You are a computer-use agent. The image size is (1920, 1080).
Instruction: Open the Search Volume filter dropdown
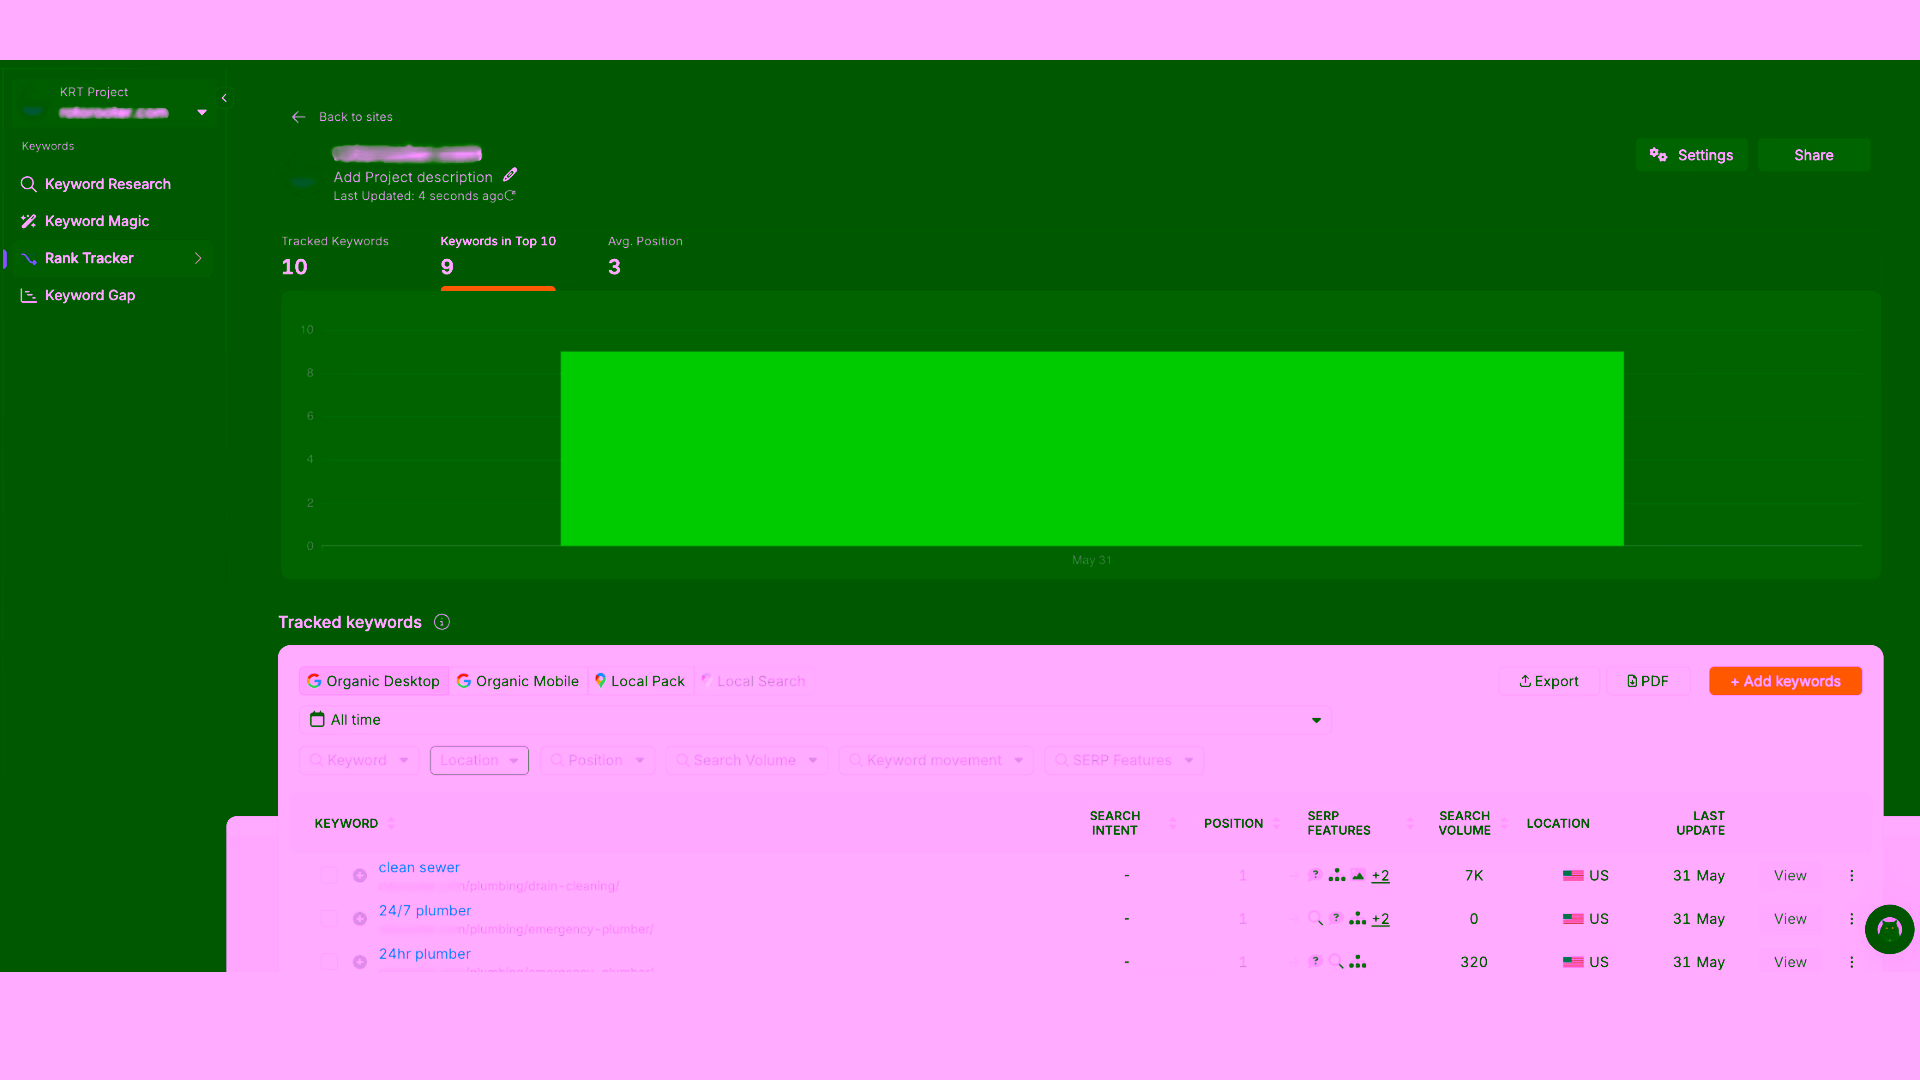coord(747,760)
